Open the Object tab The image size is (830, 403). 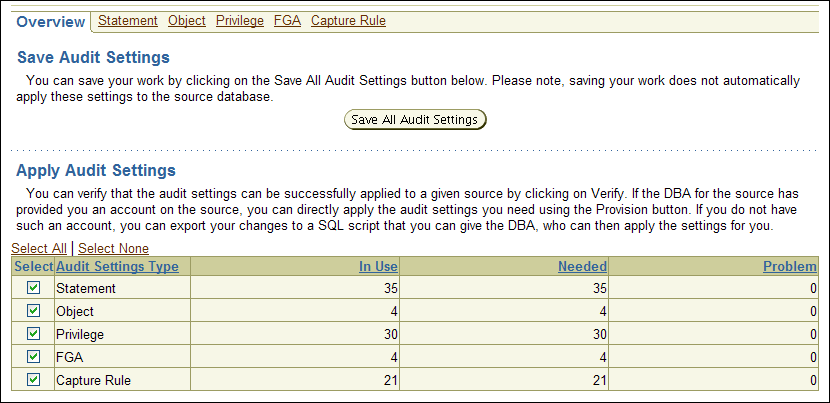click(x=187, y=21)
